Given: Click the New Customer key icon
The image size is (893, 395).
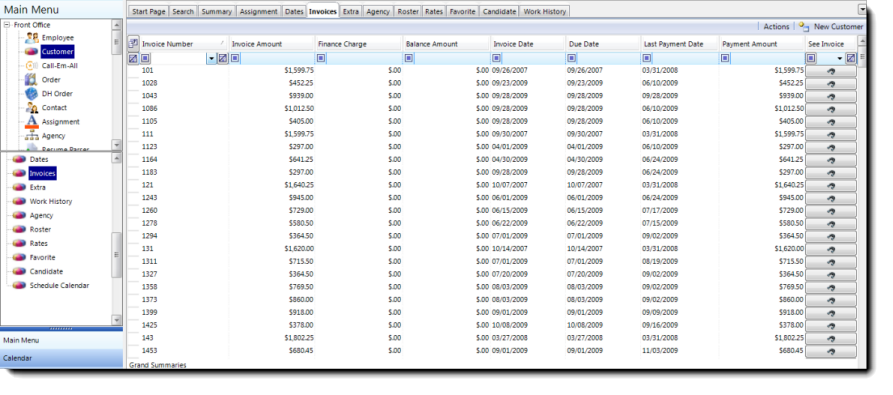Looking at the screenshot, I should click(804, 27).
